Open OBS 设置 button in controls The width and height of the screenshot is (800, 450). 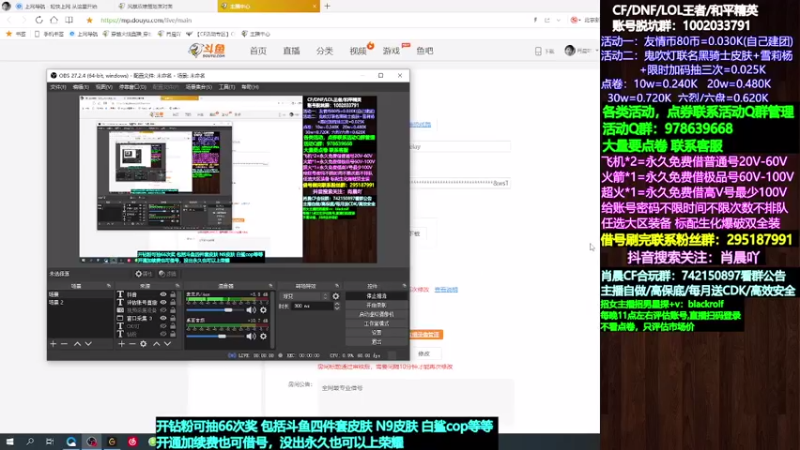click(x=377, y=333)
